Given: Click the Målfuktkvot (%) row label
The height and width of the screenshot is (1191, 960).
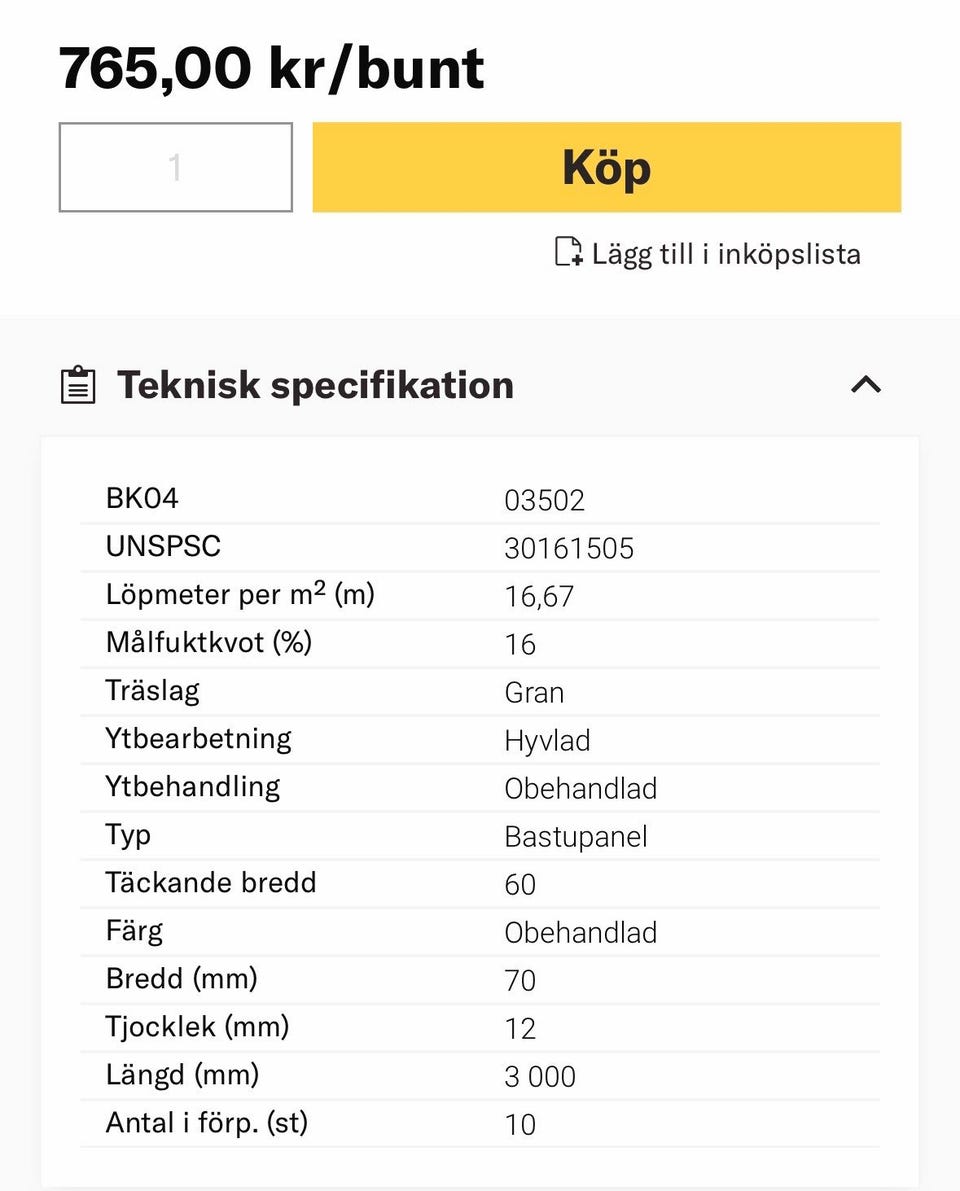Looking at the screenshot, I should 209,642.
